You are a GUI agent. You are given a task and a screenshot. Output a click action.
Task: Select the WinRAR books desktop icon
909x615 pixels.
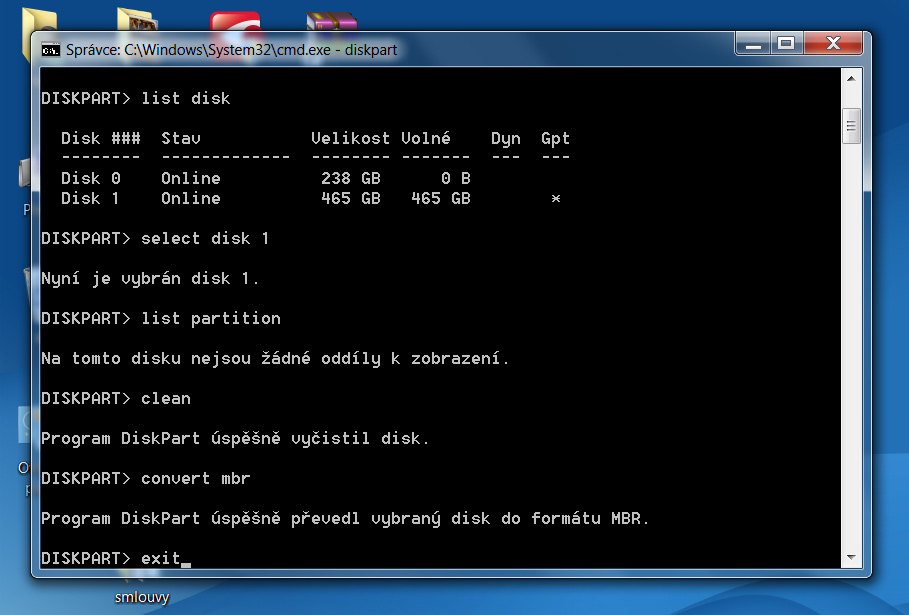pyautogui.click(x=332, y=21)
